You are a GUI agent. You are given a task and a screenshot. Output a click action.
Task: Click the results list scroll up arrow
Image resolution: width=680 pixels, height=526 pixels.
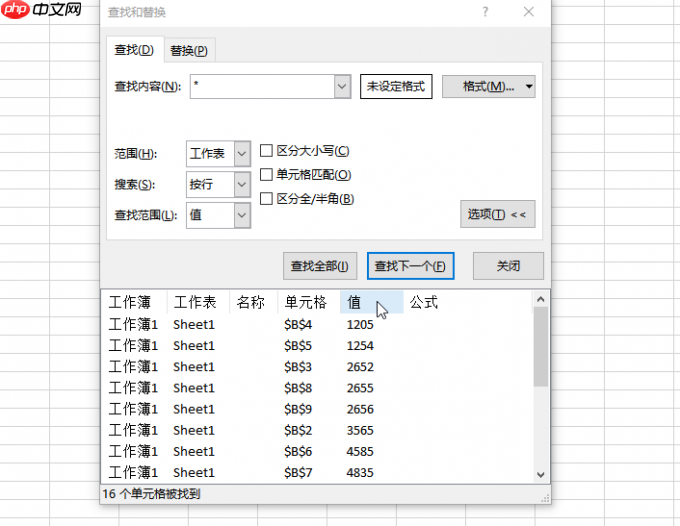click(x=540, y=299)
